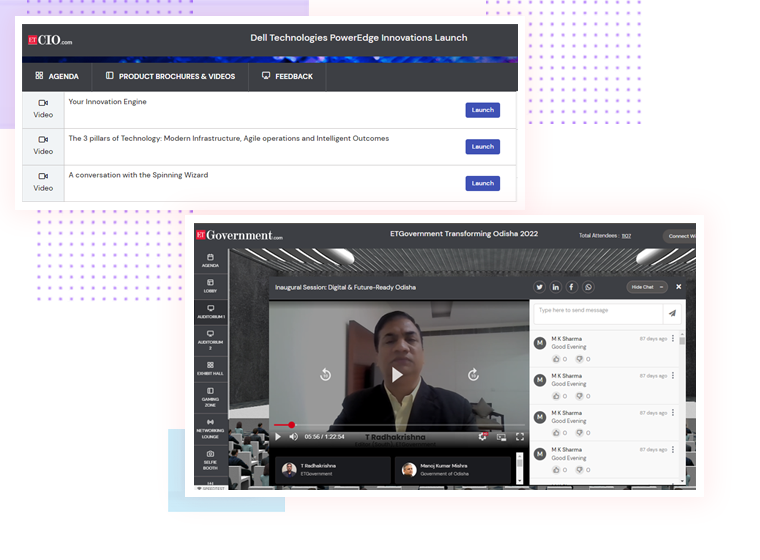Screen dimensions: 760x560
Task: Mute the video volume
Action: [x=293, y=437]
